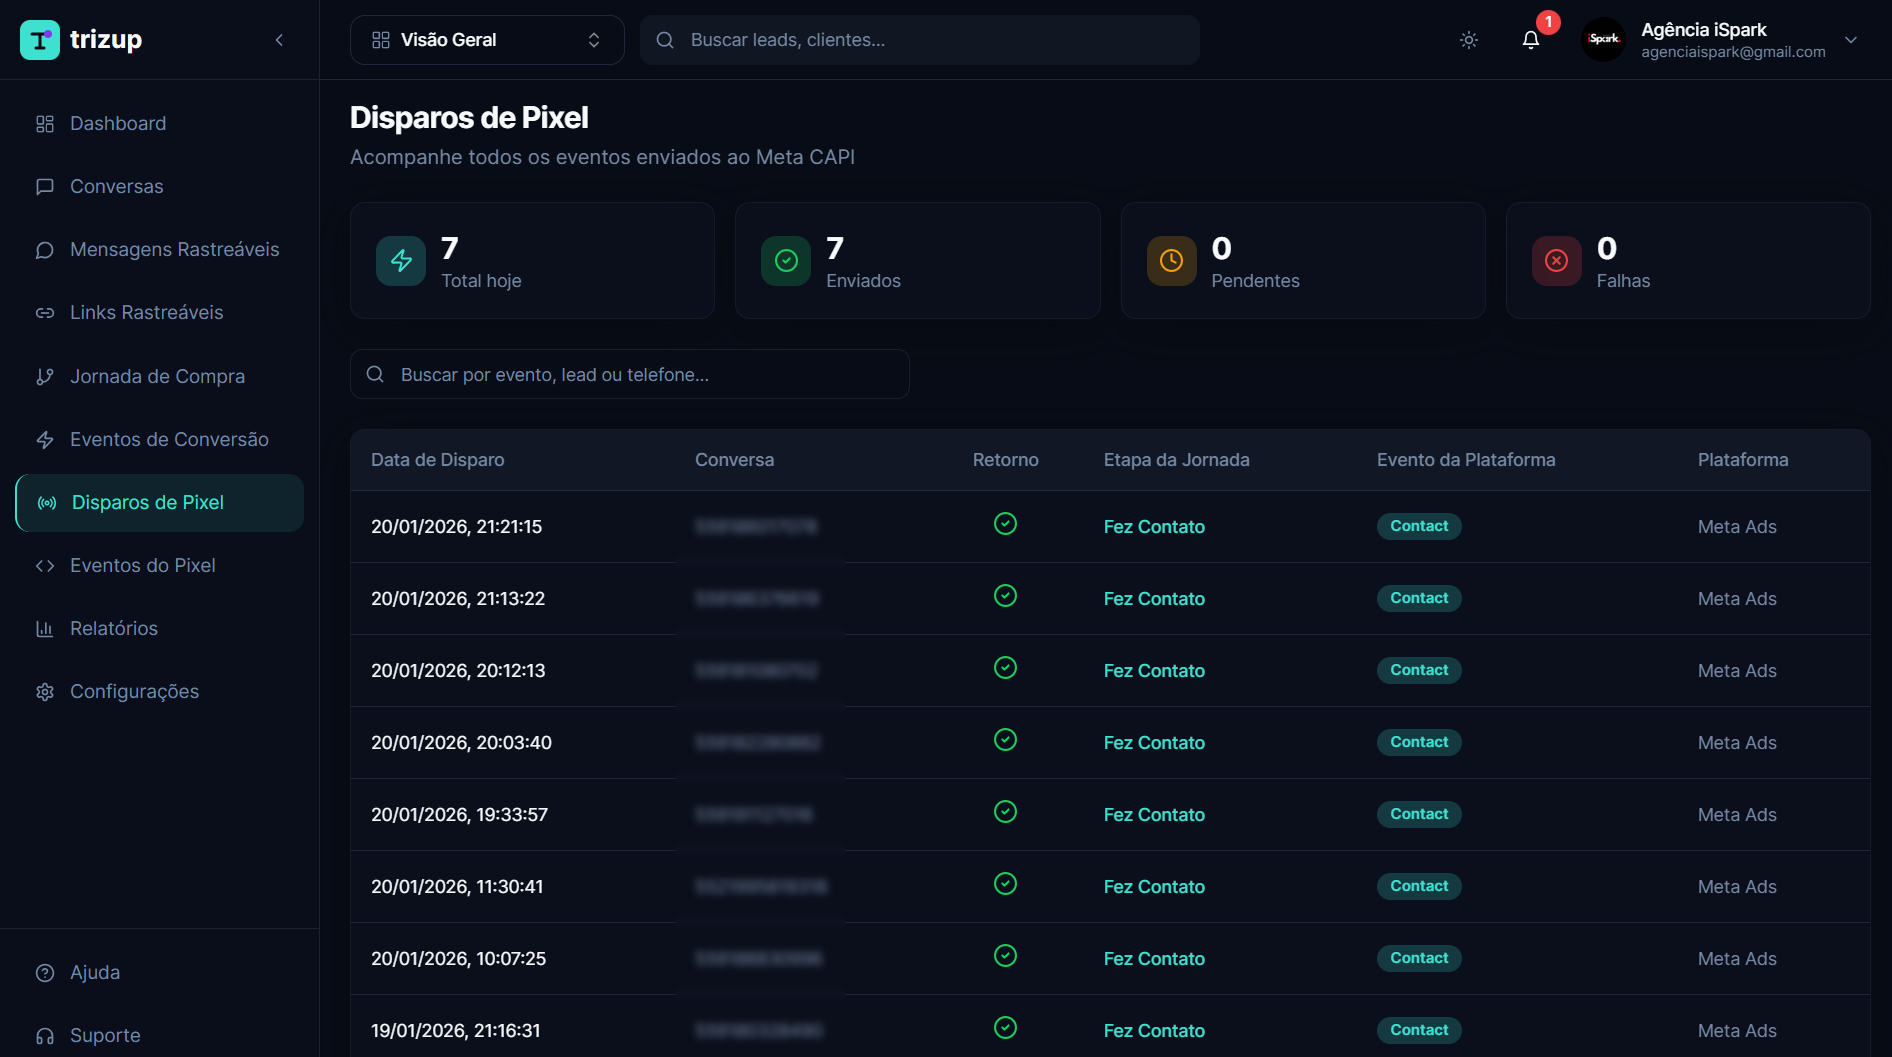Click the Eventos de Conversão lightning icon
Screen dimensions: 1892x1057
(45, 440)
